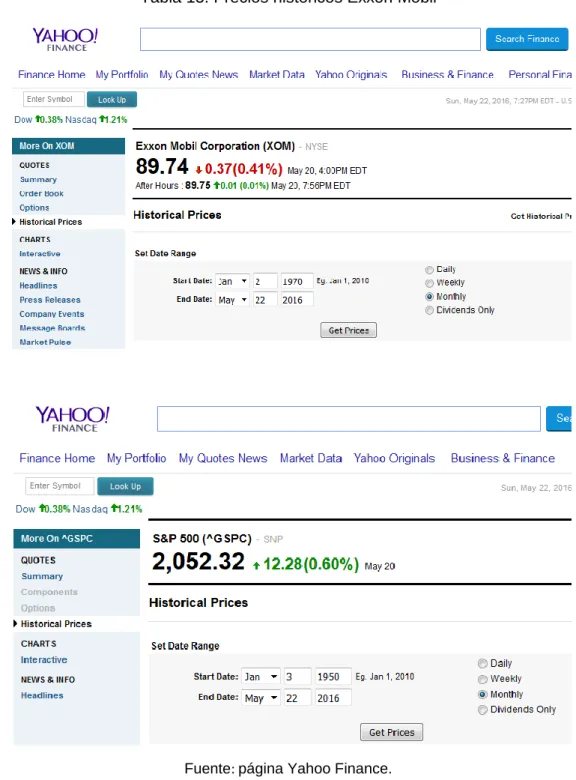This screenshot has height=780, width=576.
Task: Click End Date year field for Exxon Mobil
Action: tap(297, 300)
